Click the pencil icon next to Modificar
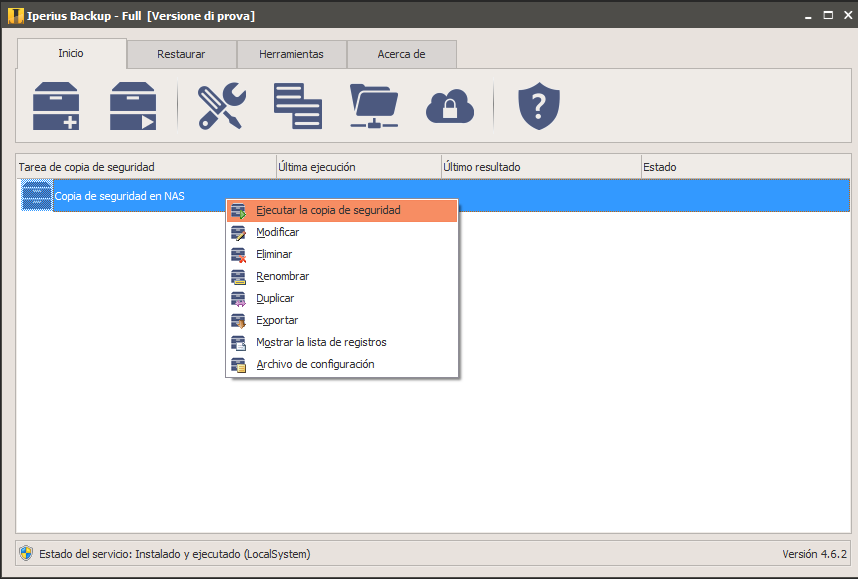858x579 pixels. tap(239, 233)
